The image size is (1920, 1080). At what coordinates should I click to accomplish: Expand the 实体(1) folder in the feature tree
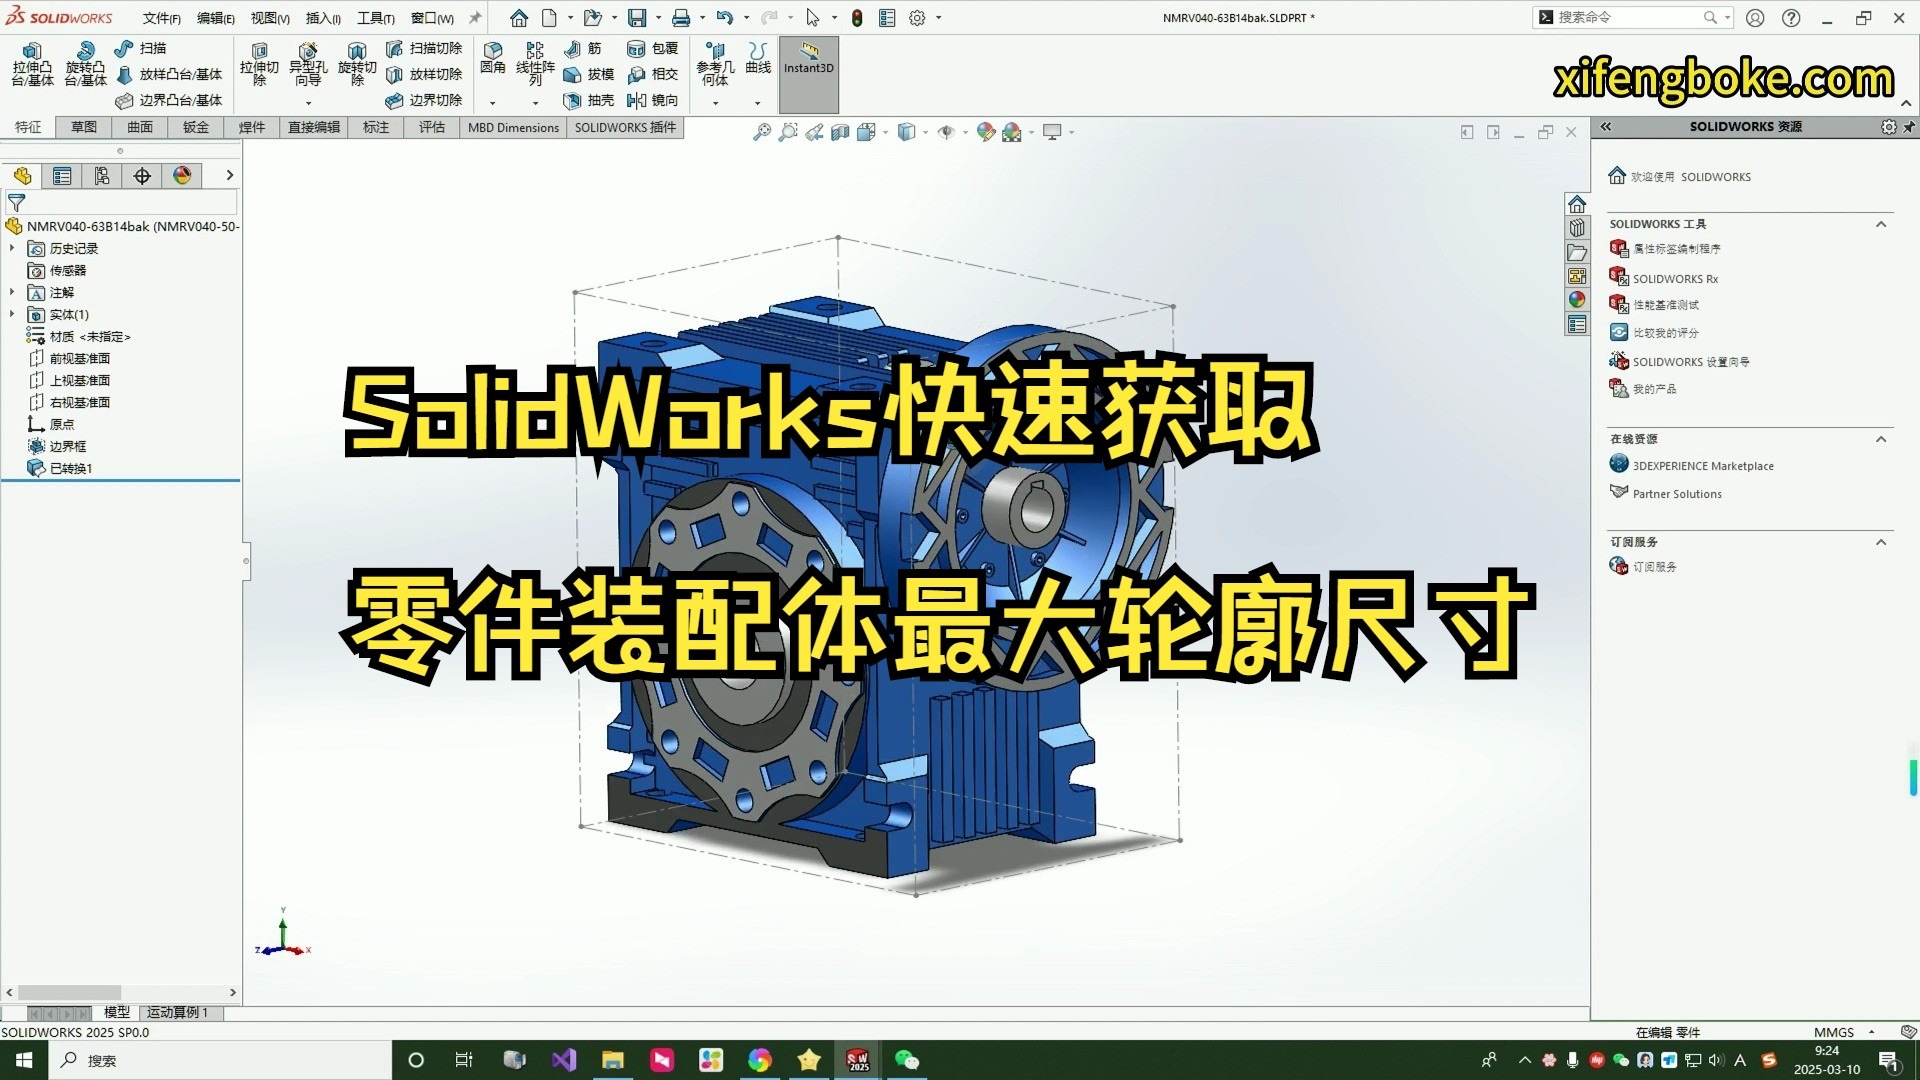point(12,314)
